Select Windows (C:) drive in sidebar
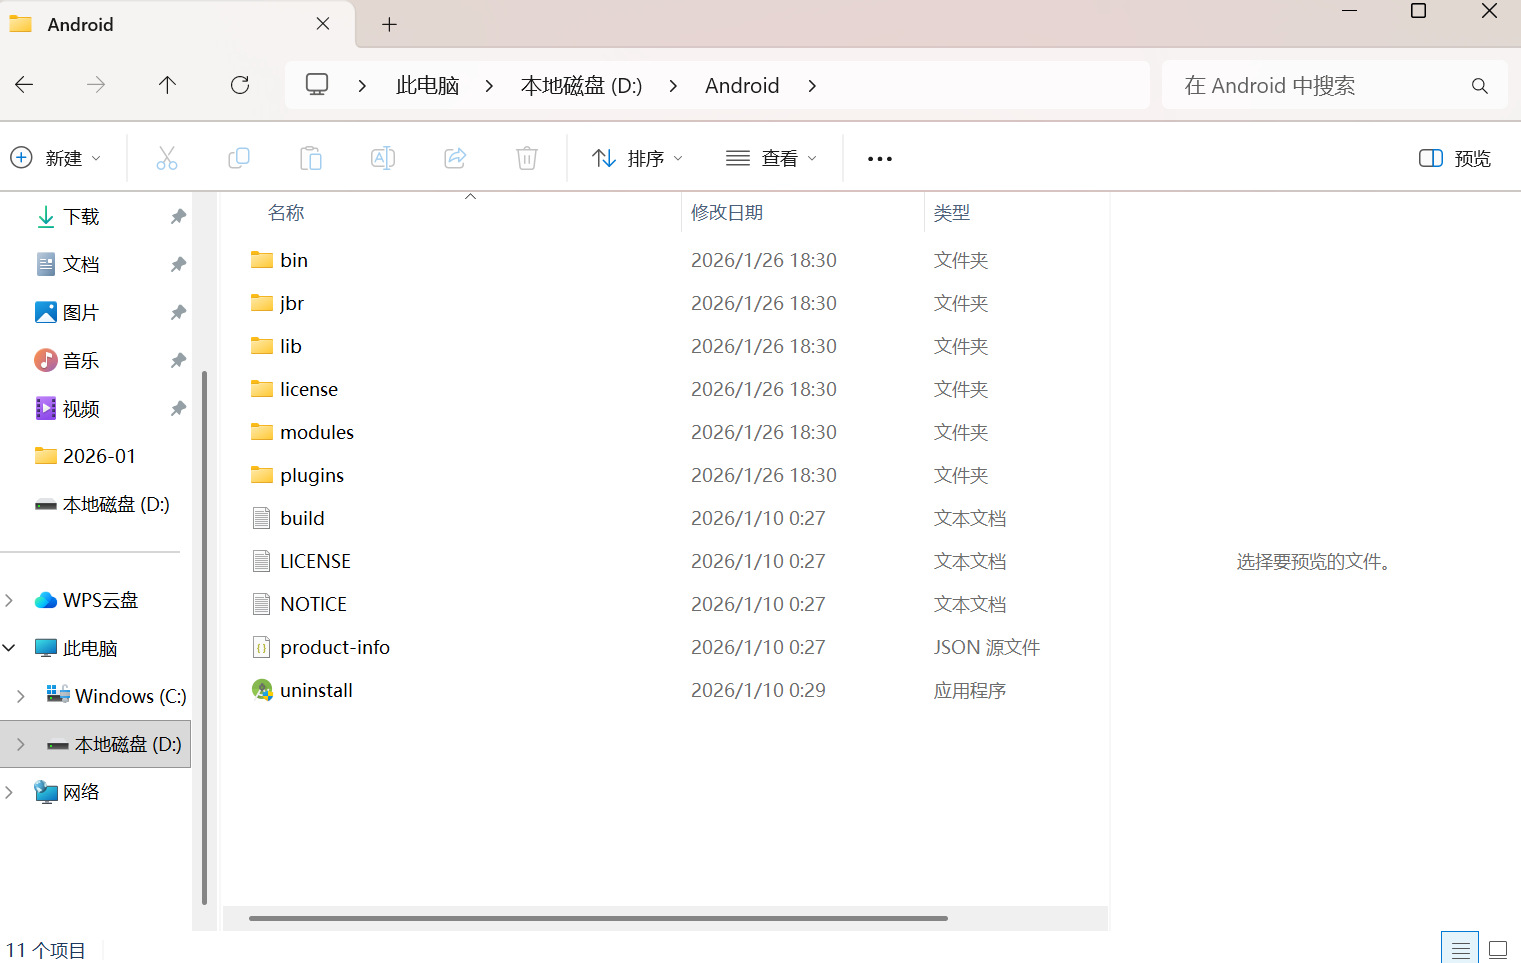The height and width of the screenshot is (963, 1521). pyautogui.click(x=130, y=696)
